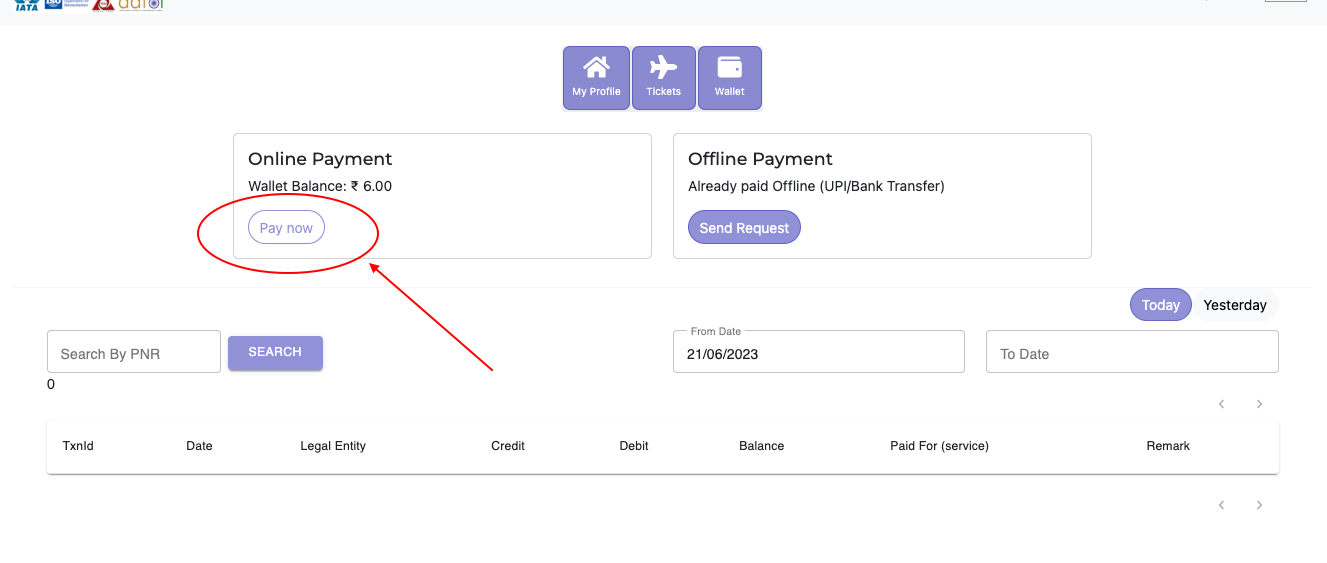Focus the Search By PNR field
The height and width of the screenshot is (563, 1327).
click(x=134, y=353)
